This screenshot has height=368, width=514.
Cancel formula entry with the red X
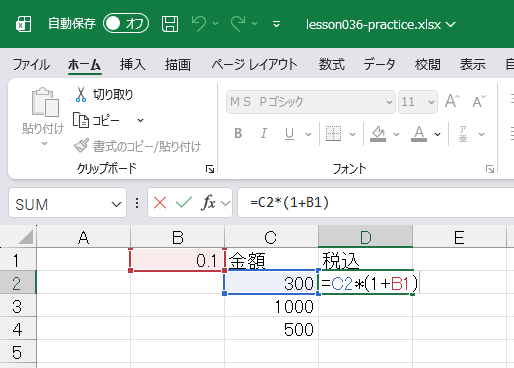(160, 203)
